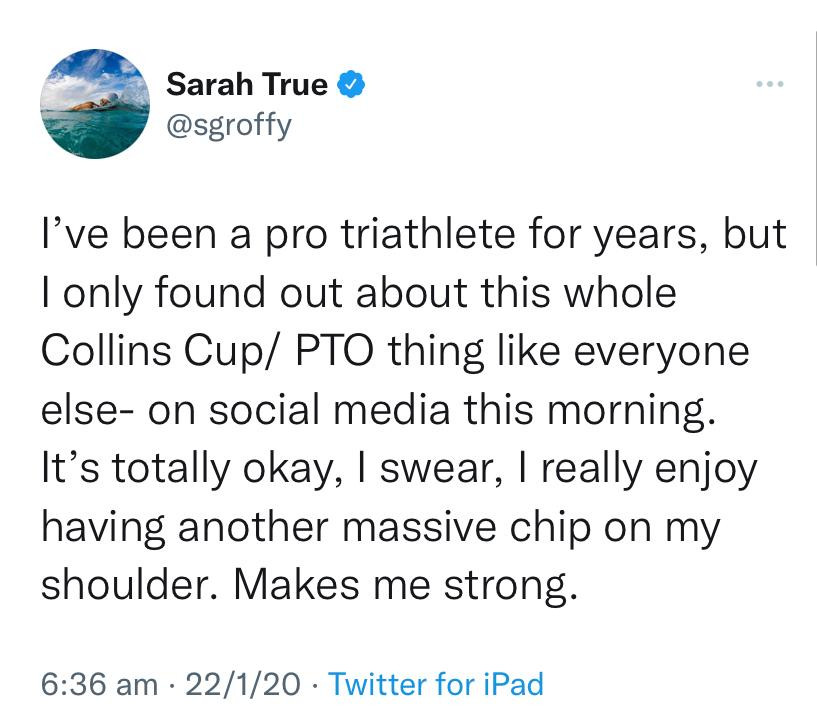Click the line "I only found out about"

pos(358,293)
